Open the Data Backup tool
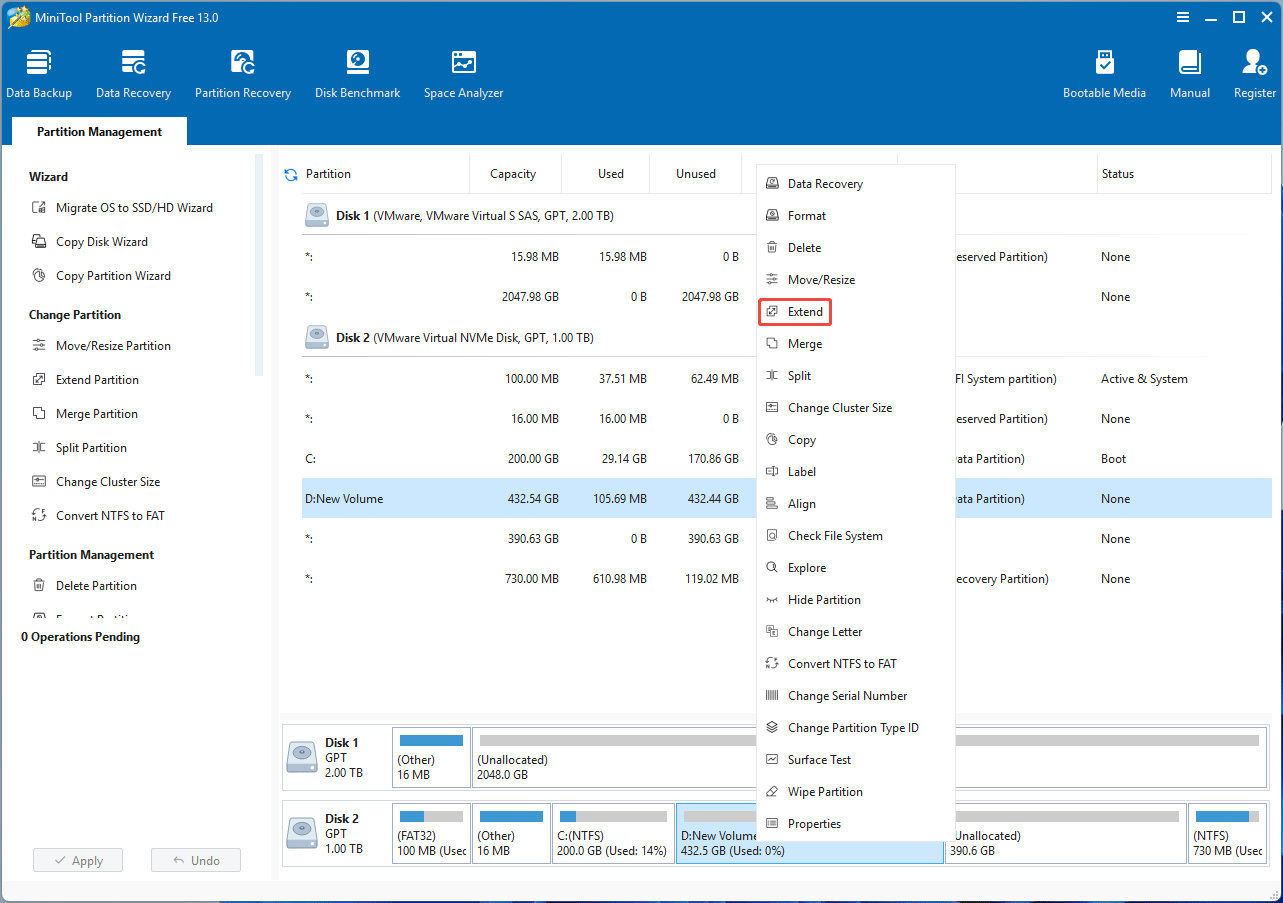1283x903 pixels. 39,74
